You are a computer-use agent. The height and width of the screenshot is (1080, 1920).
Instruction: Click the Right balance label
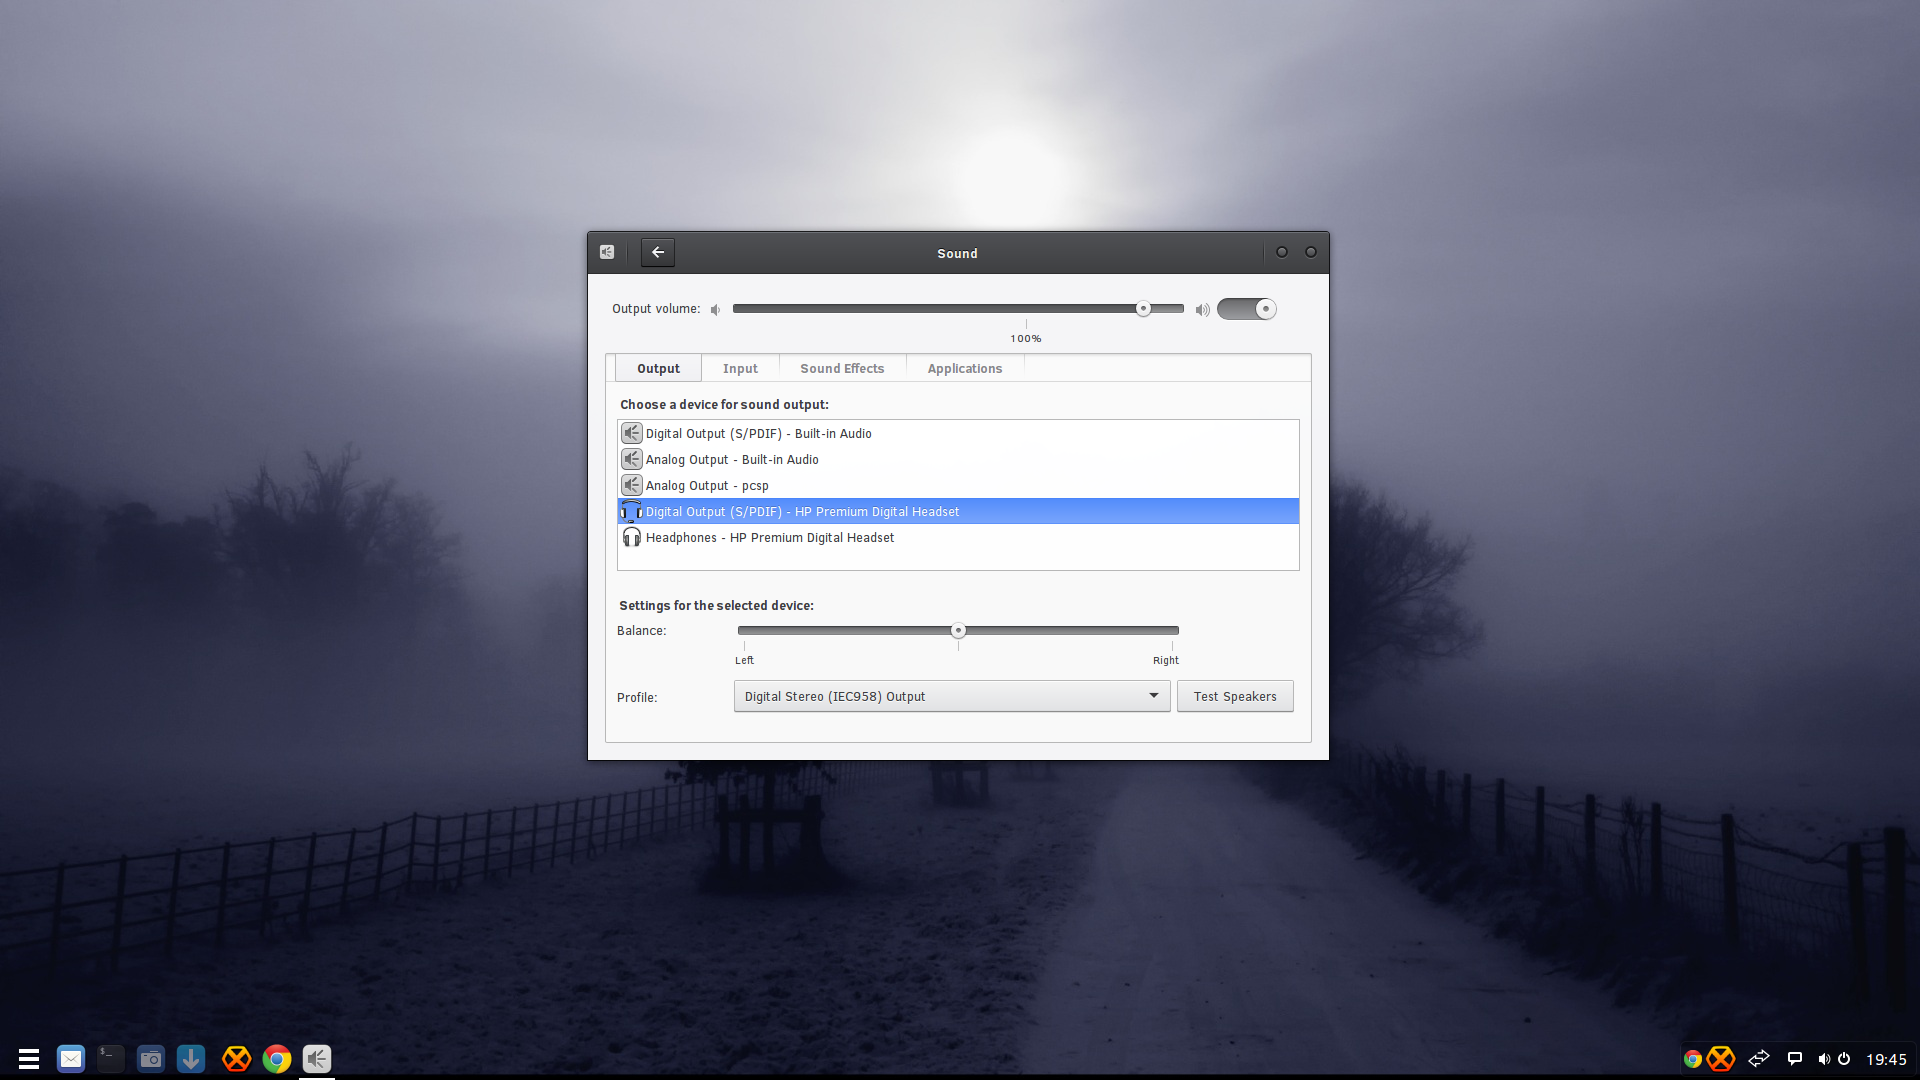coord(1165,661)
